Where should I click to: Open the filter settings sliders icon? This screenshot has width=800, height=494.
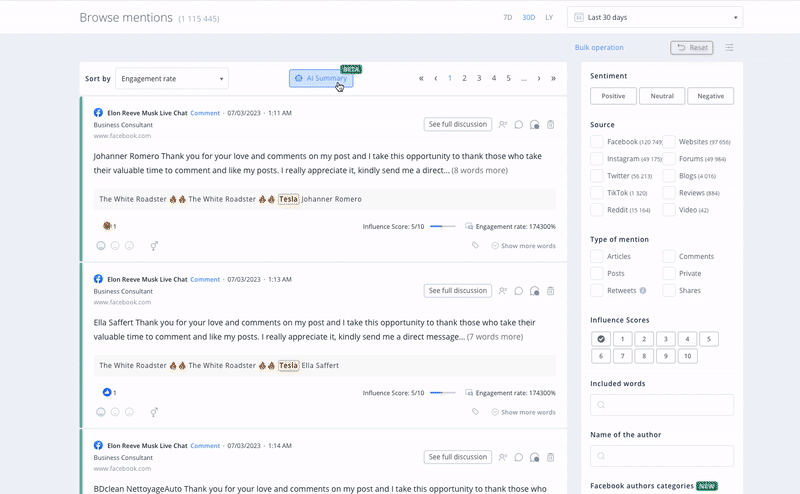(x=730, y=48)
